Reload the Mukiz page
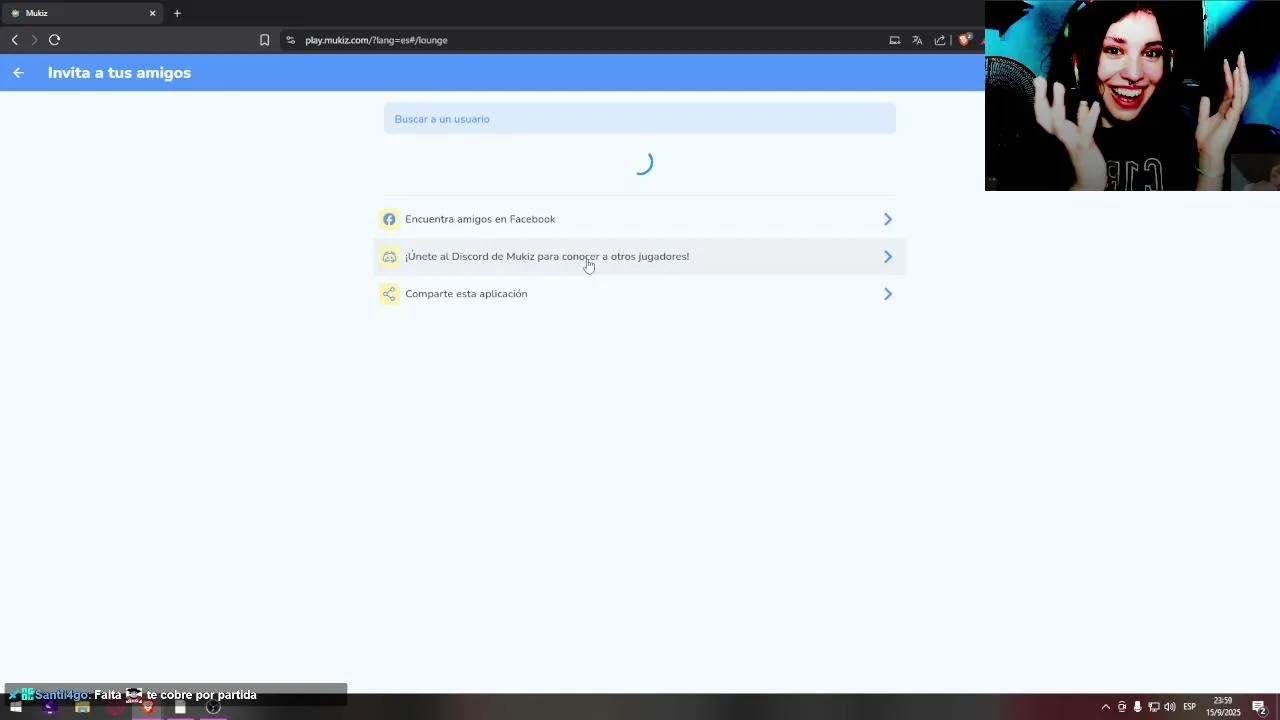Image resolution: width=1280 pixels, height=720 pixels. pos(54,40)
